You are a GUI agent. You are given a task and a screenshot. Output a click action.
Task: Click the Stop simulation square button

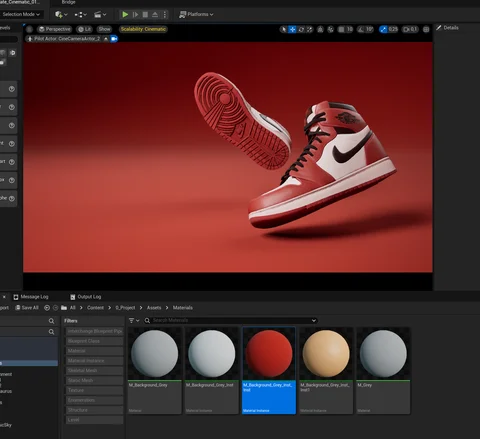(x=145, y=14)
